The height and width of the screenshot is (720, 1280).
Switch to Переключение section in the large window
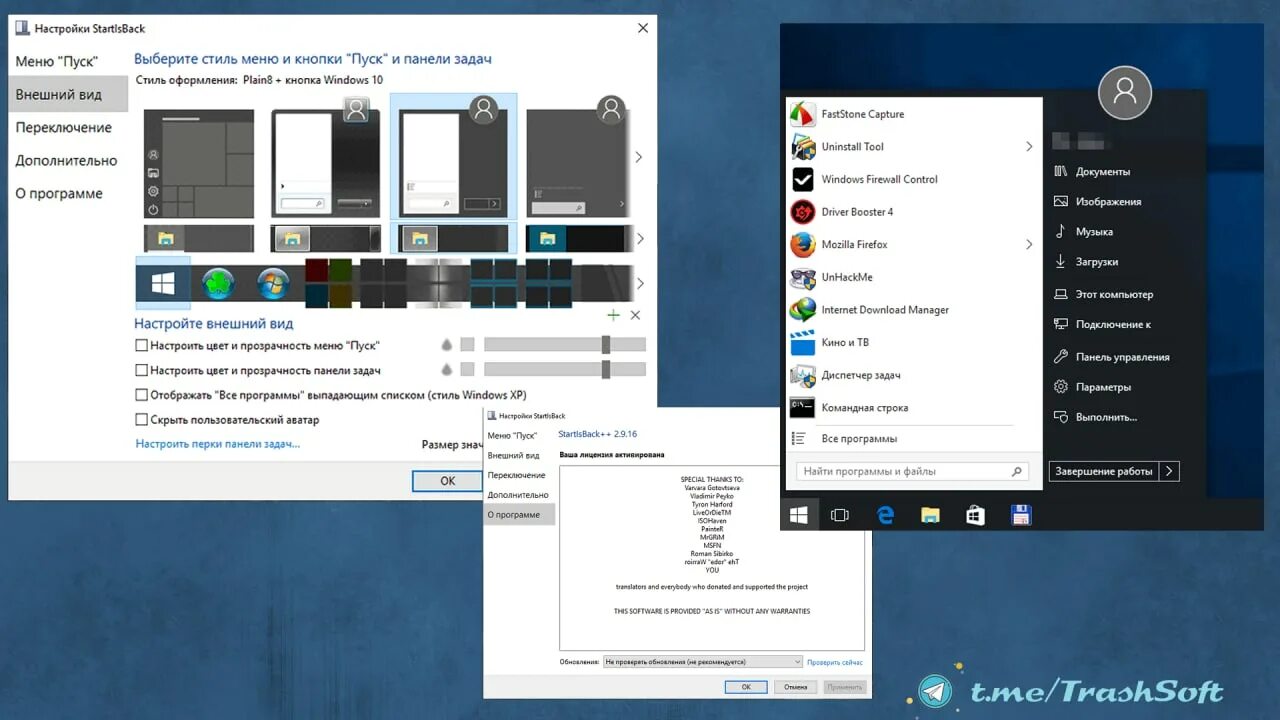pos(68,127)
